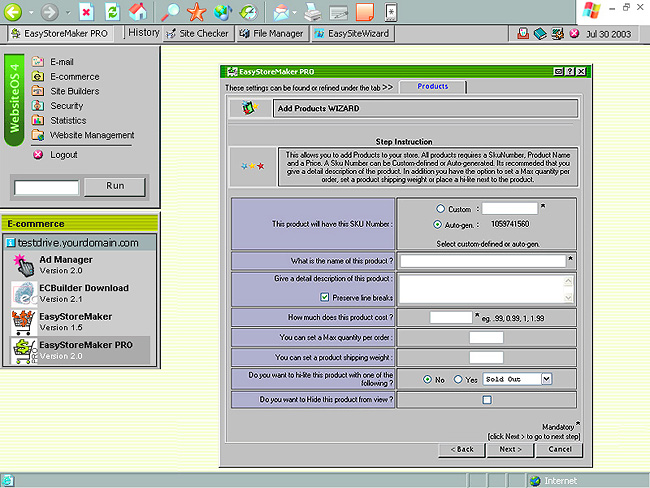Click the help question-mark button in wizard title

tap(570, 72)
